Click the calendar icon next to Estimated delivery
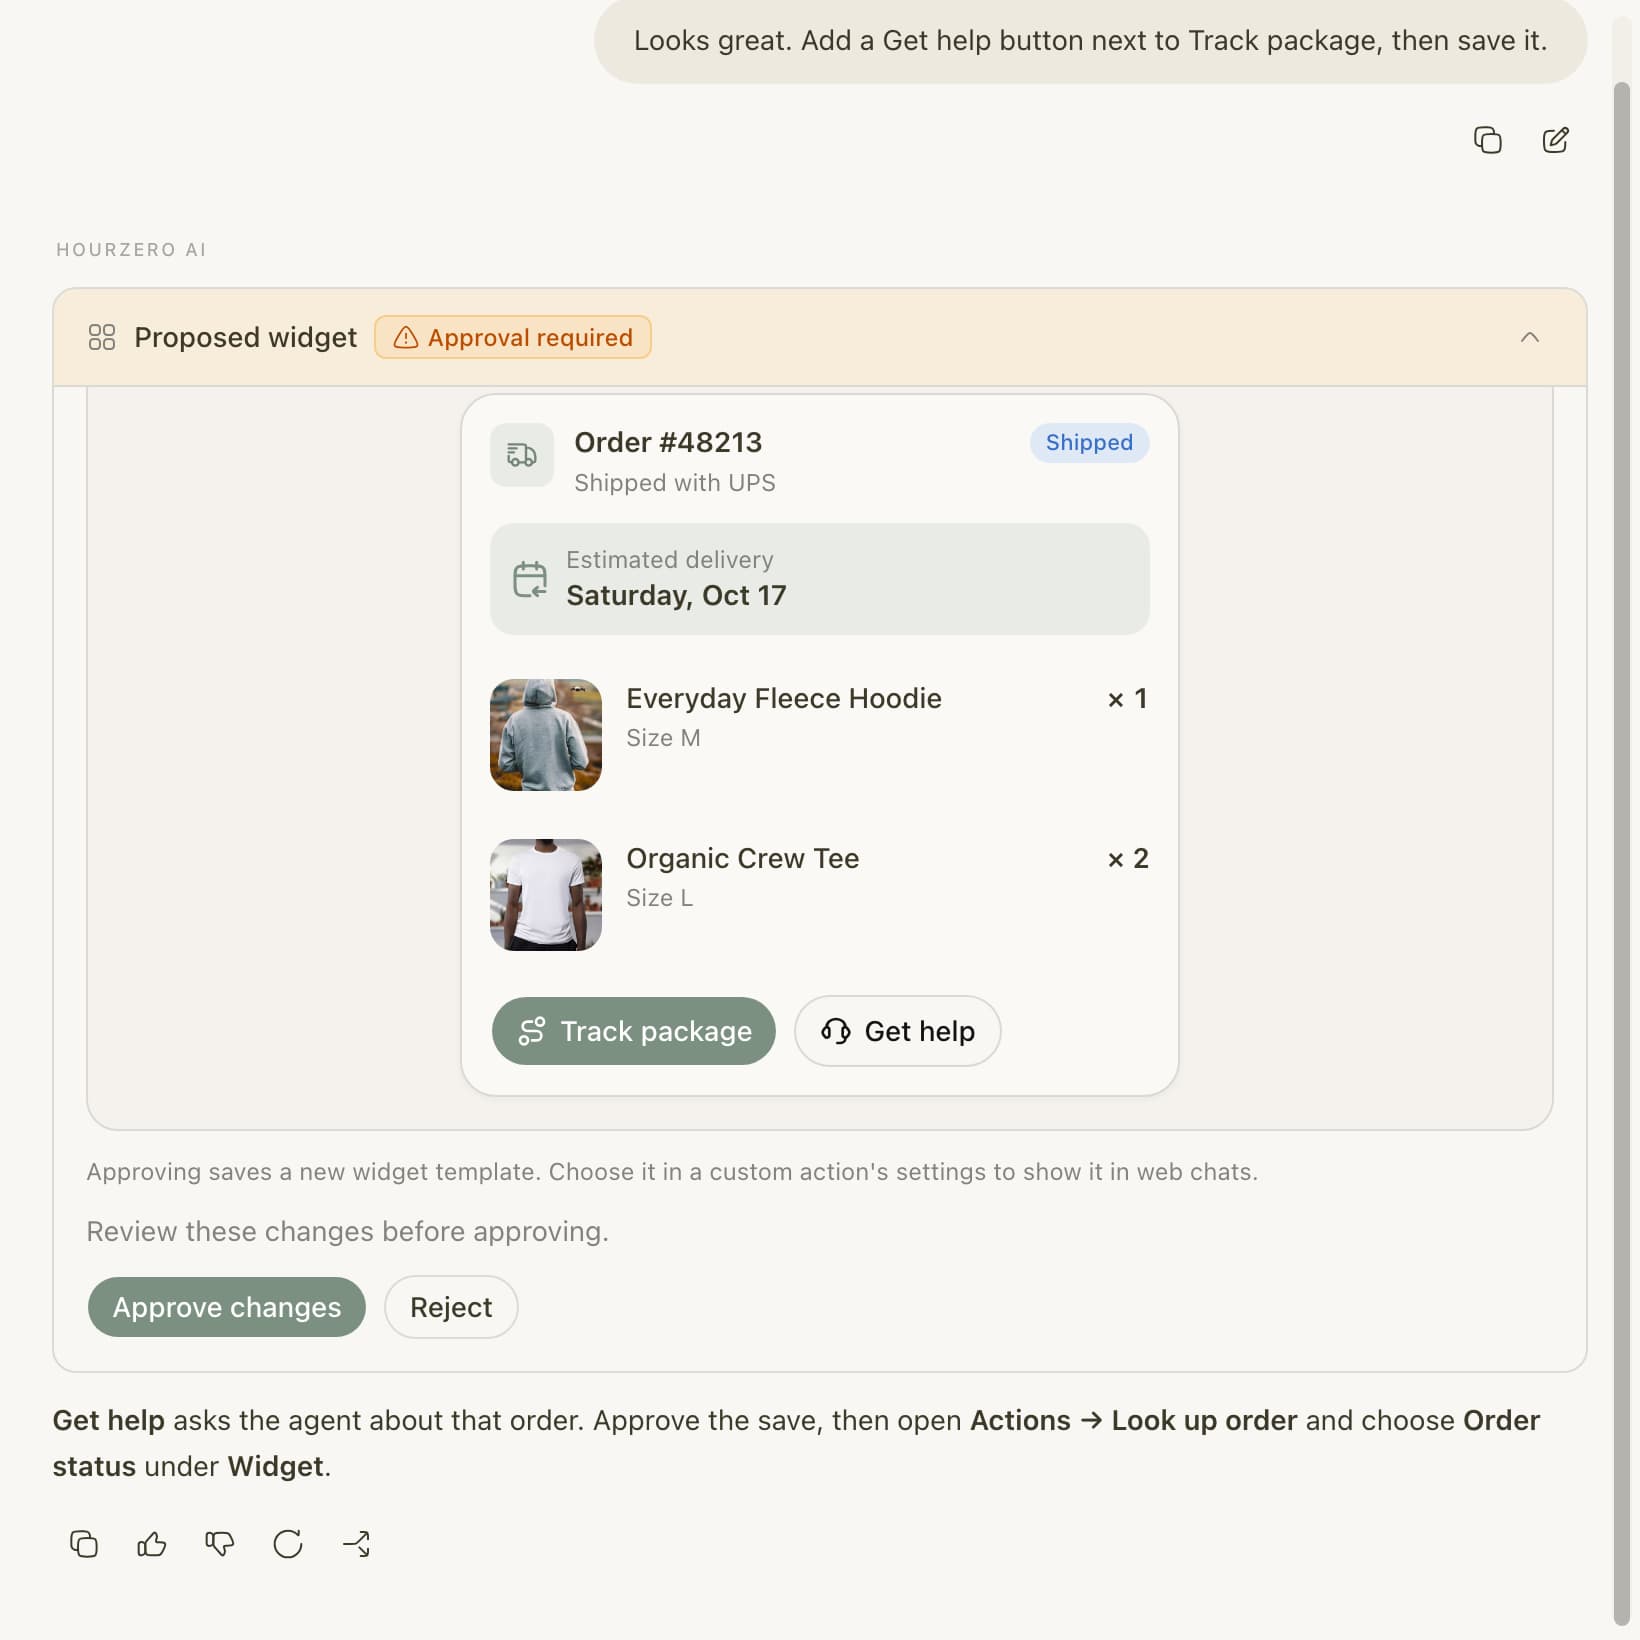1640x1640 pixels. tap(530, 579)
